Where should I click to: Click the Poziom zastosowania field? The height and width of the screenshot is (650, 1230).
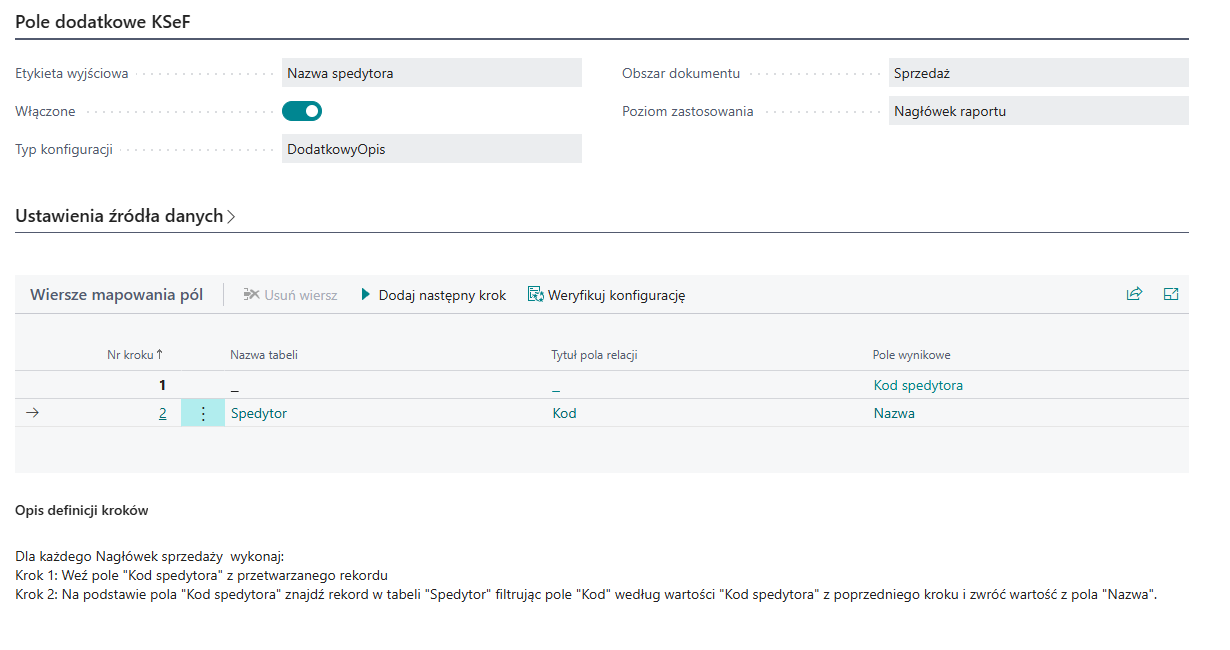tap(1037, 111)
